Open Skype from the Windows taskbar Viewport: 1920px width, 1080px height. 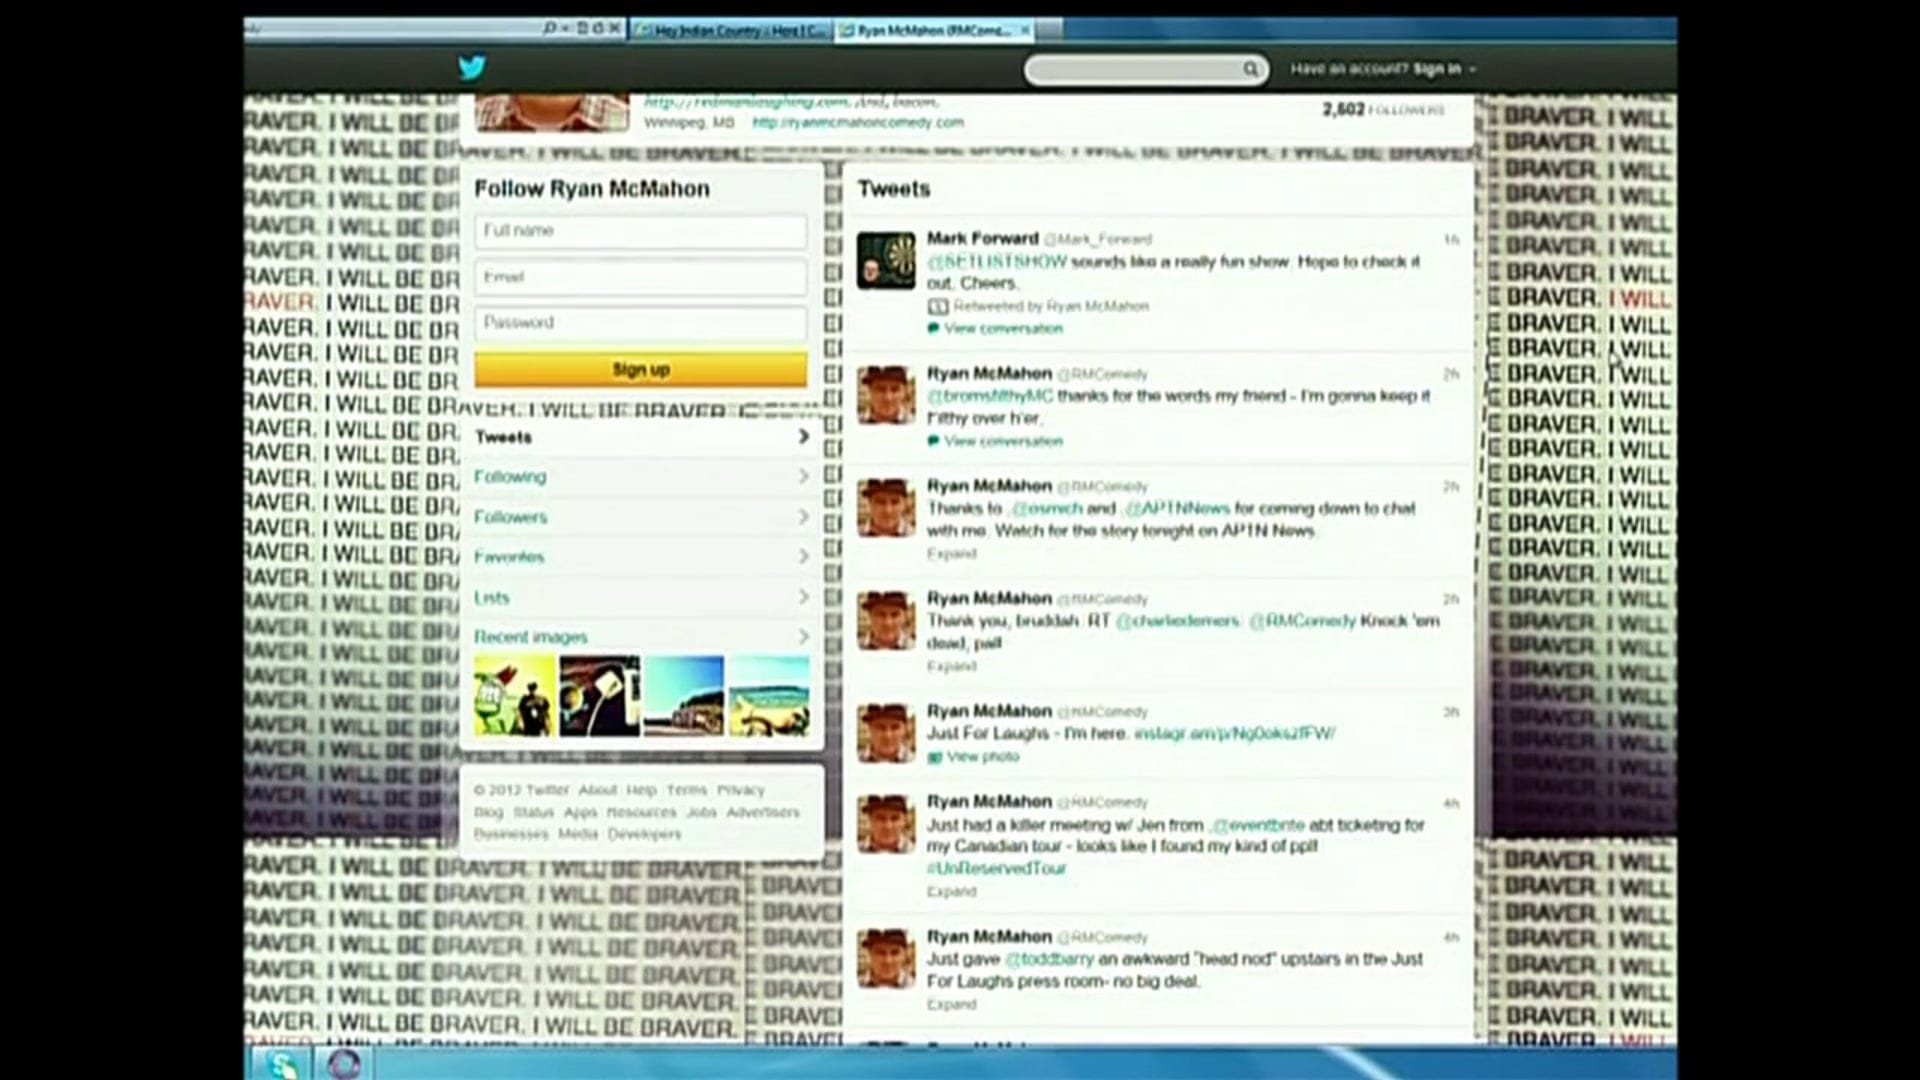point(282,1064)
